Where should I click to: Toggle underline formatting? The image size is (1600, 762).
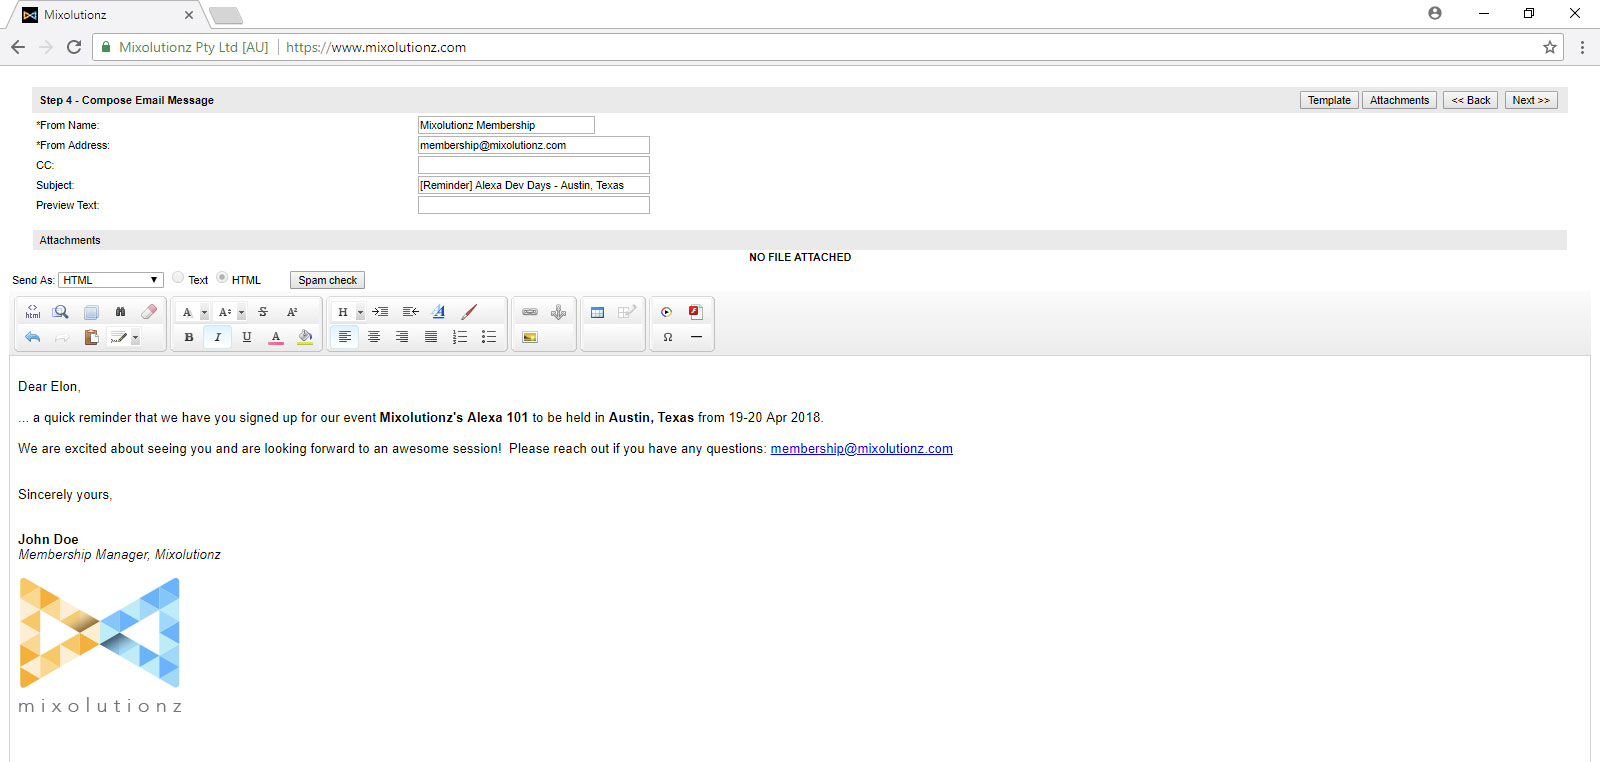247,337
